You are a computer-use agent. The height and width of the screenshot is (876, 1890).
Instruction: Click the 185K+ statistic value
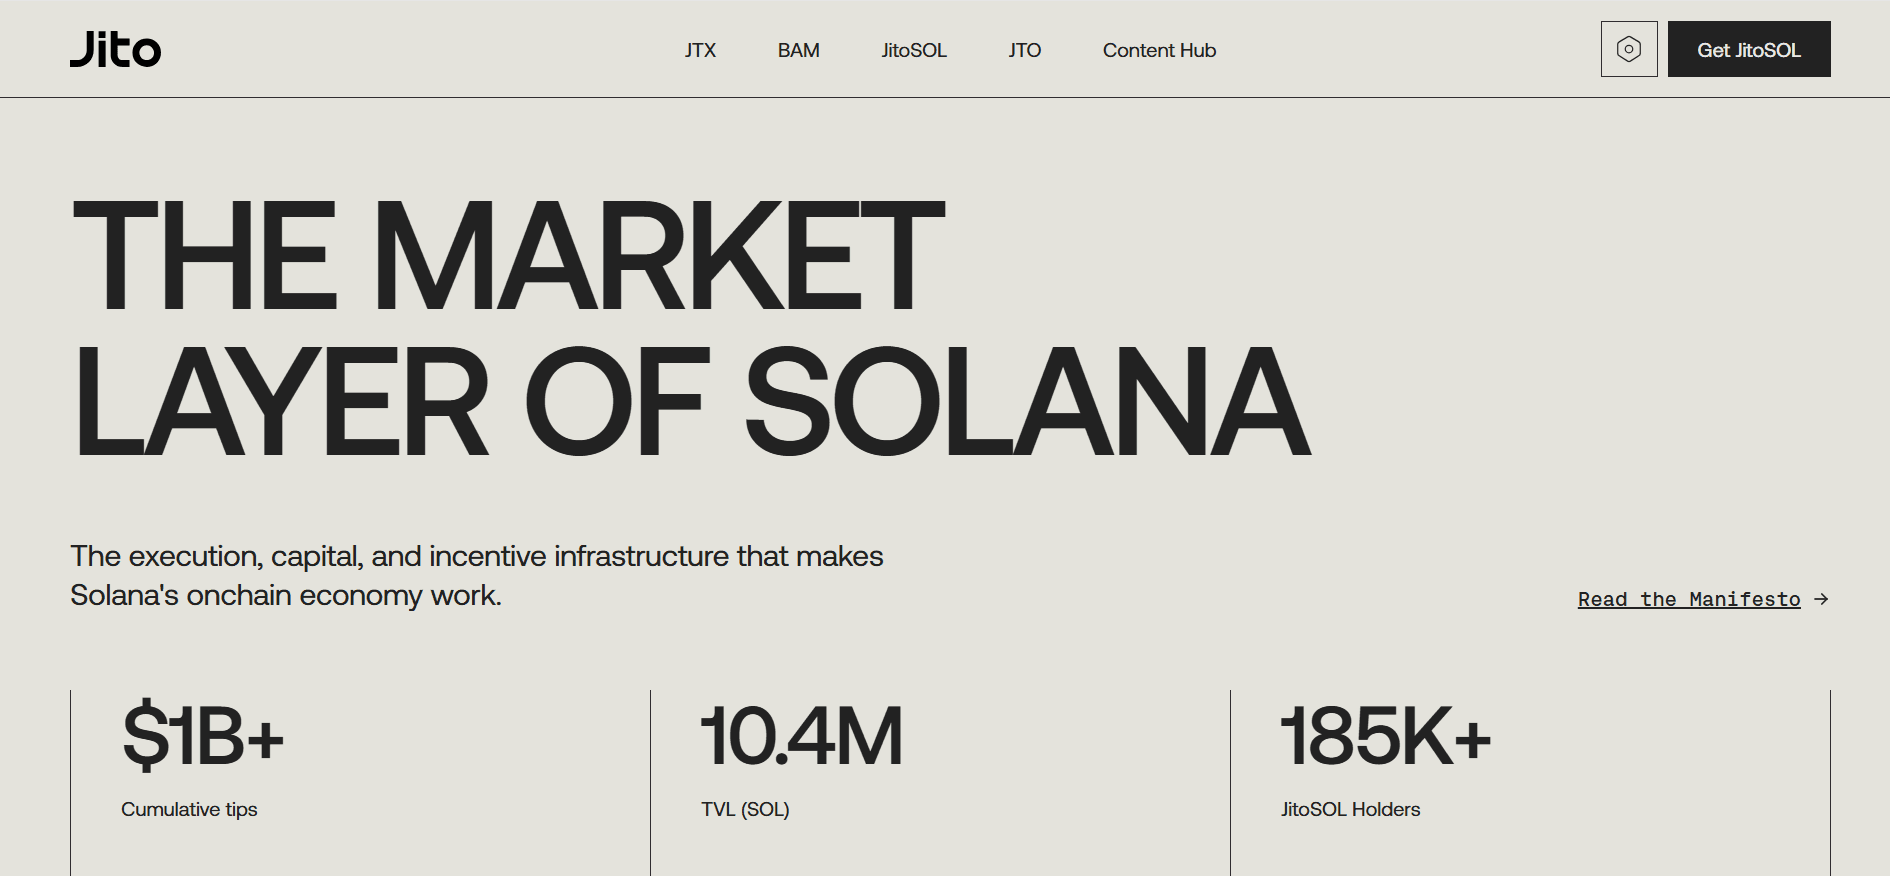click(1386, 736)
